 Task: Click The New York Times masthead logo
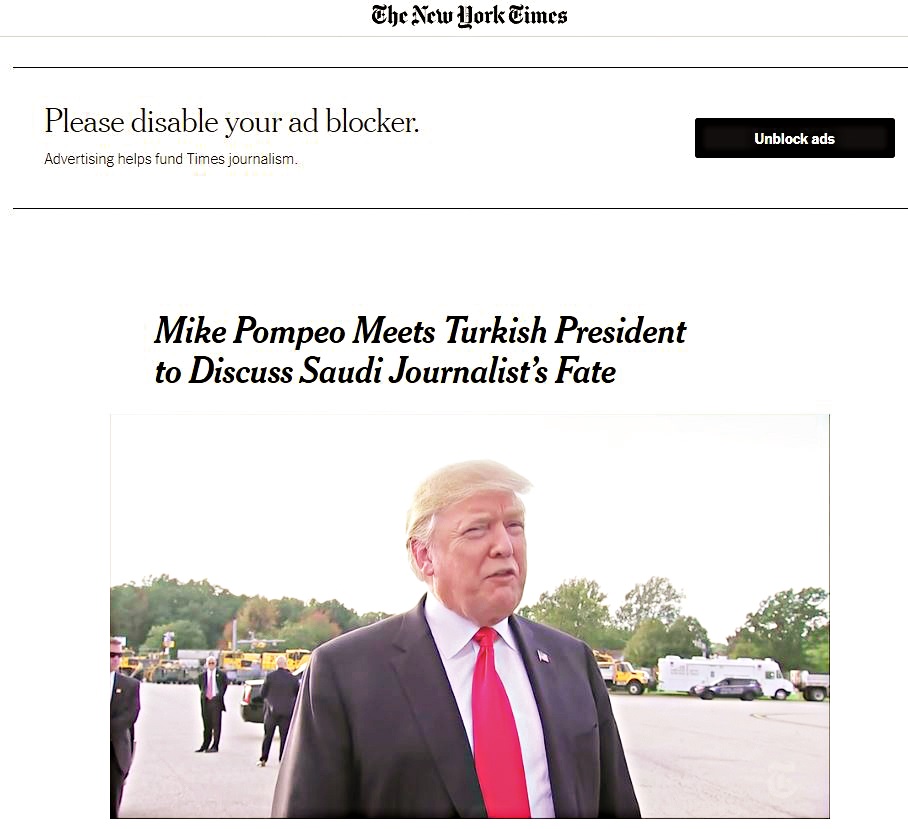[469, 16]
